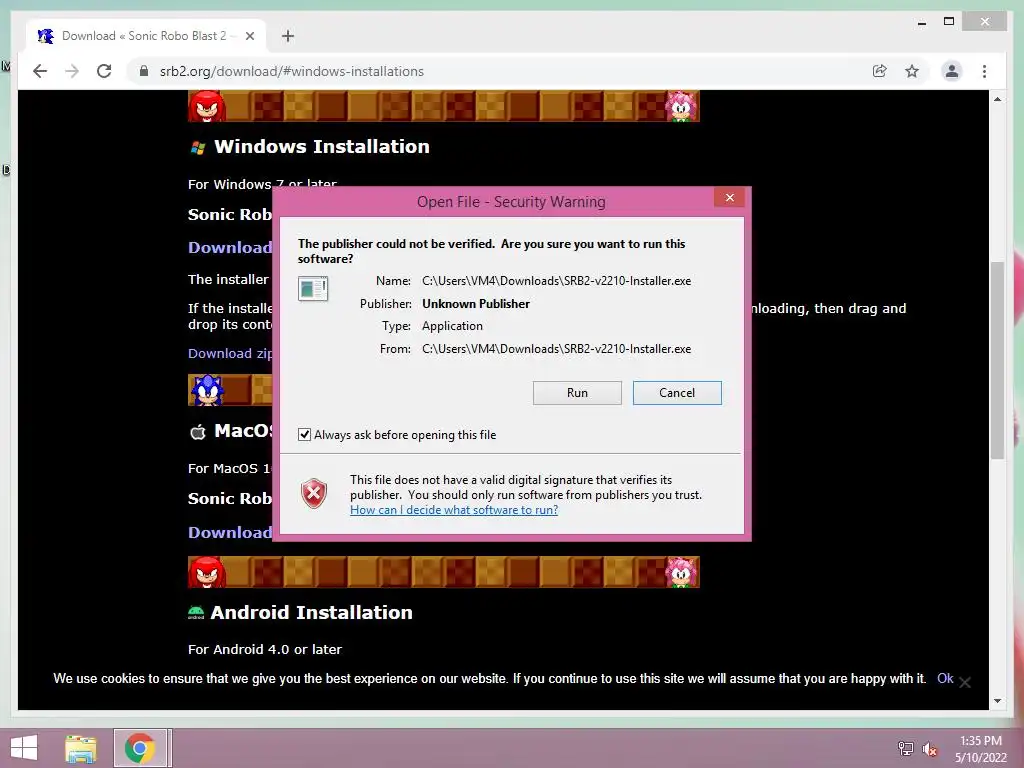
Task: Uncheck Always ask before opening this file
Action: (x=304, y=435)
